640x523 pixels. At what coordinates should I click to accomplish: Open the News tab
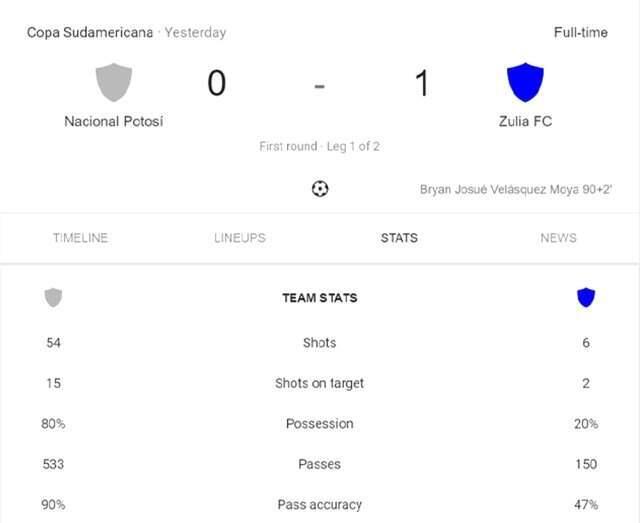[558, 238]
